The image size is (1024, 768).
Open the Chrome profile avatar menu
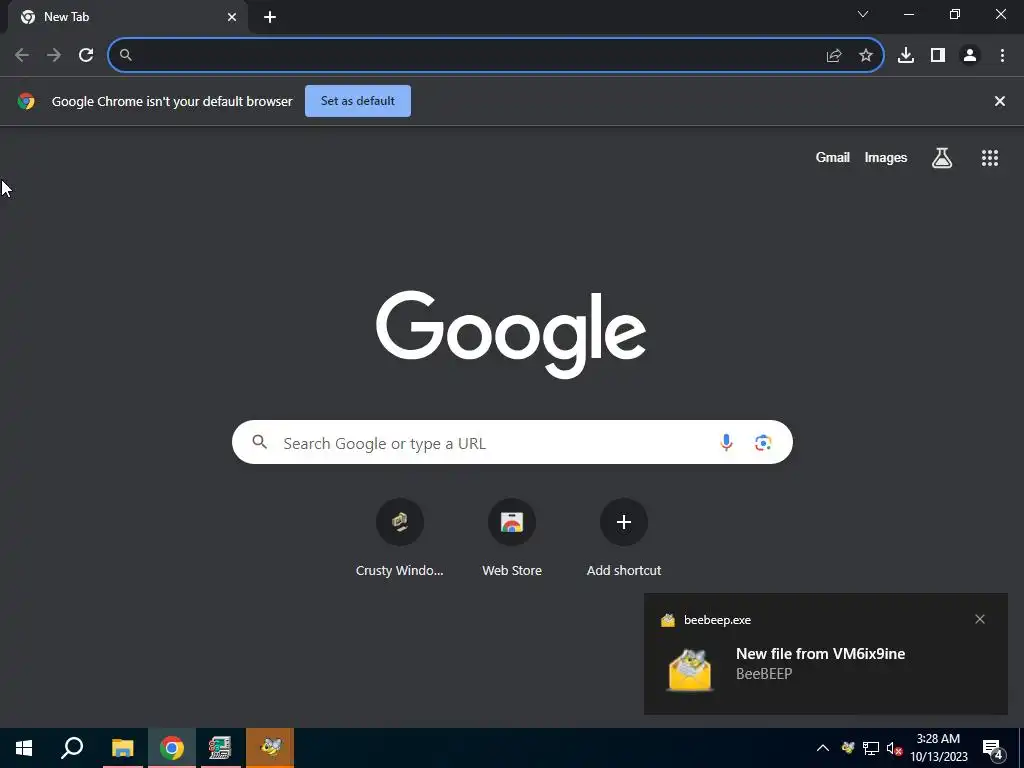pos(970,56)
